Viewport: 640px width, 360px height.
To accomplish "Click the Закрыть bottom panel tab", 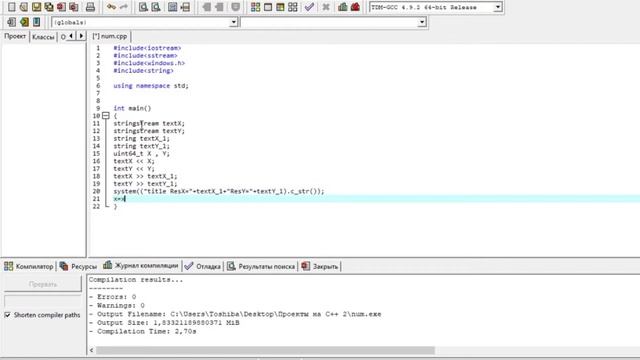I will [x=320, y=266].
